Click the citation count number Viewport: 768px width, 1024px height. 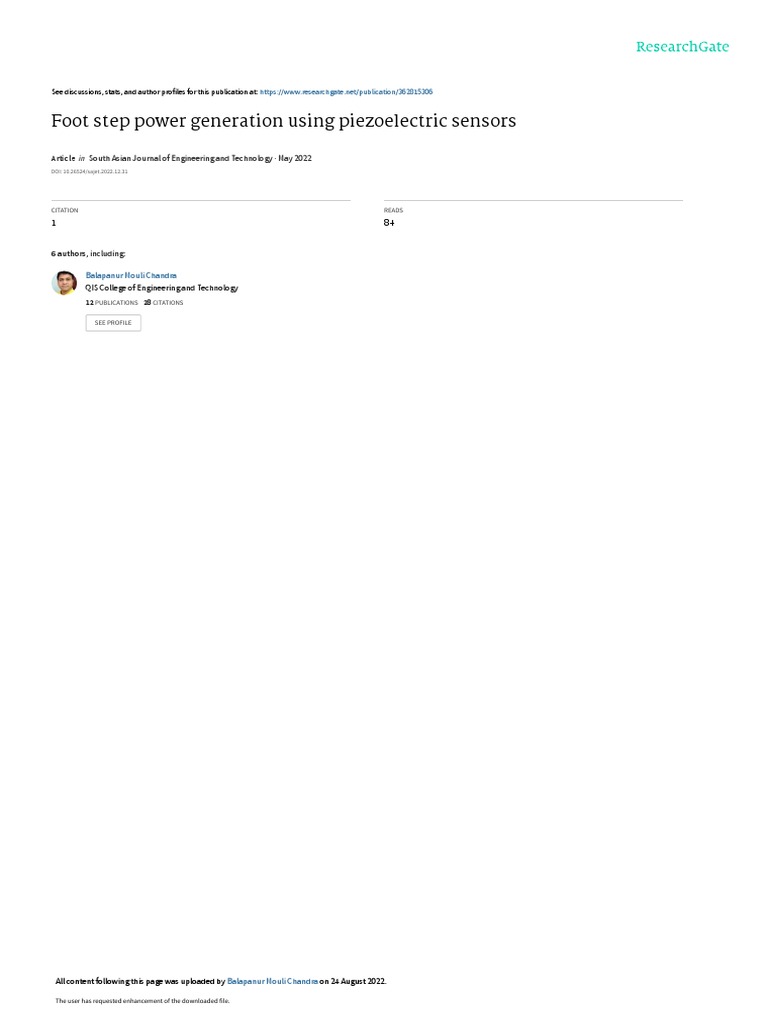pos(54,223)
